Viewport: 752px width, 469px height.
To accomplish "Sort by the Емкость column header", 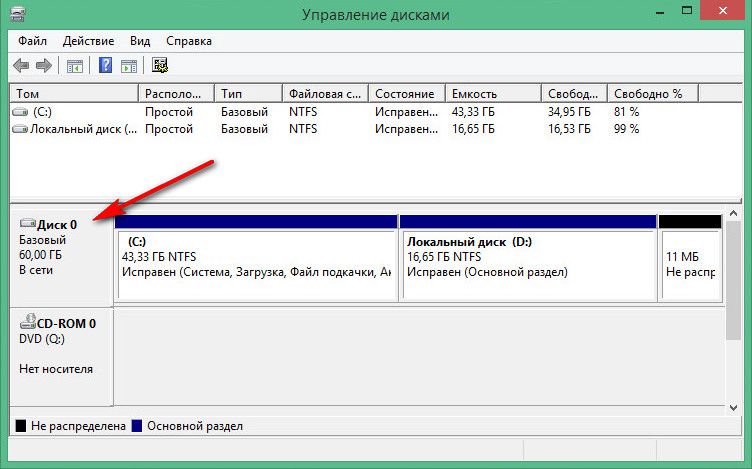I will 492,93.
